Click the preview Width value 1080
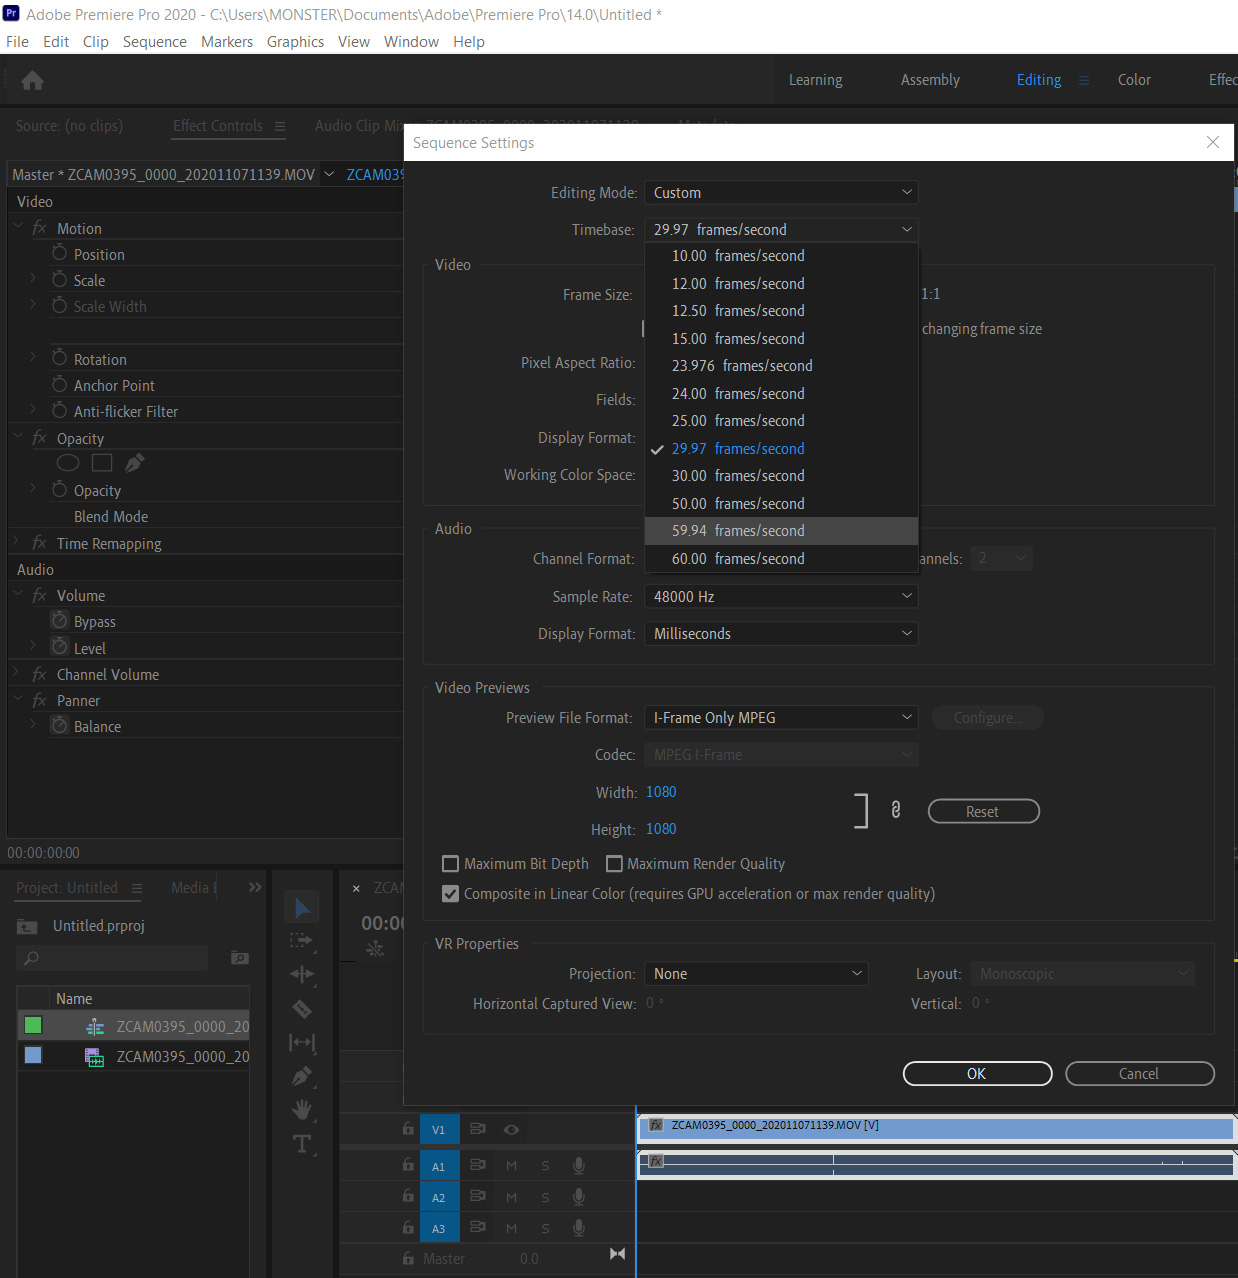This screenshot has height=1278, width=1238. click(661, 792)
